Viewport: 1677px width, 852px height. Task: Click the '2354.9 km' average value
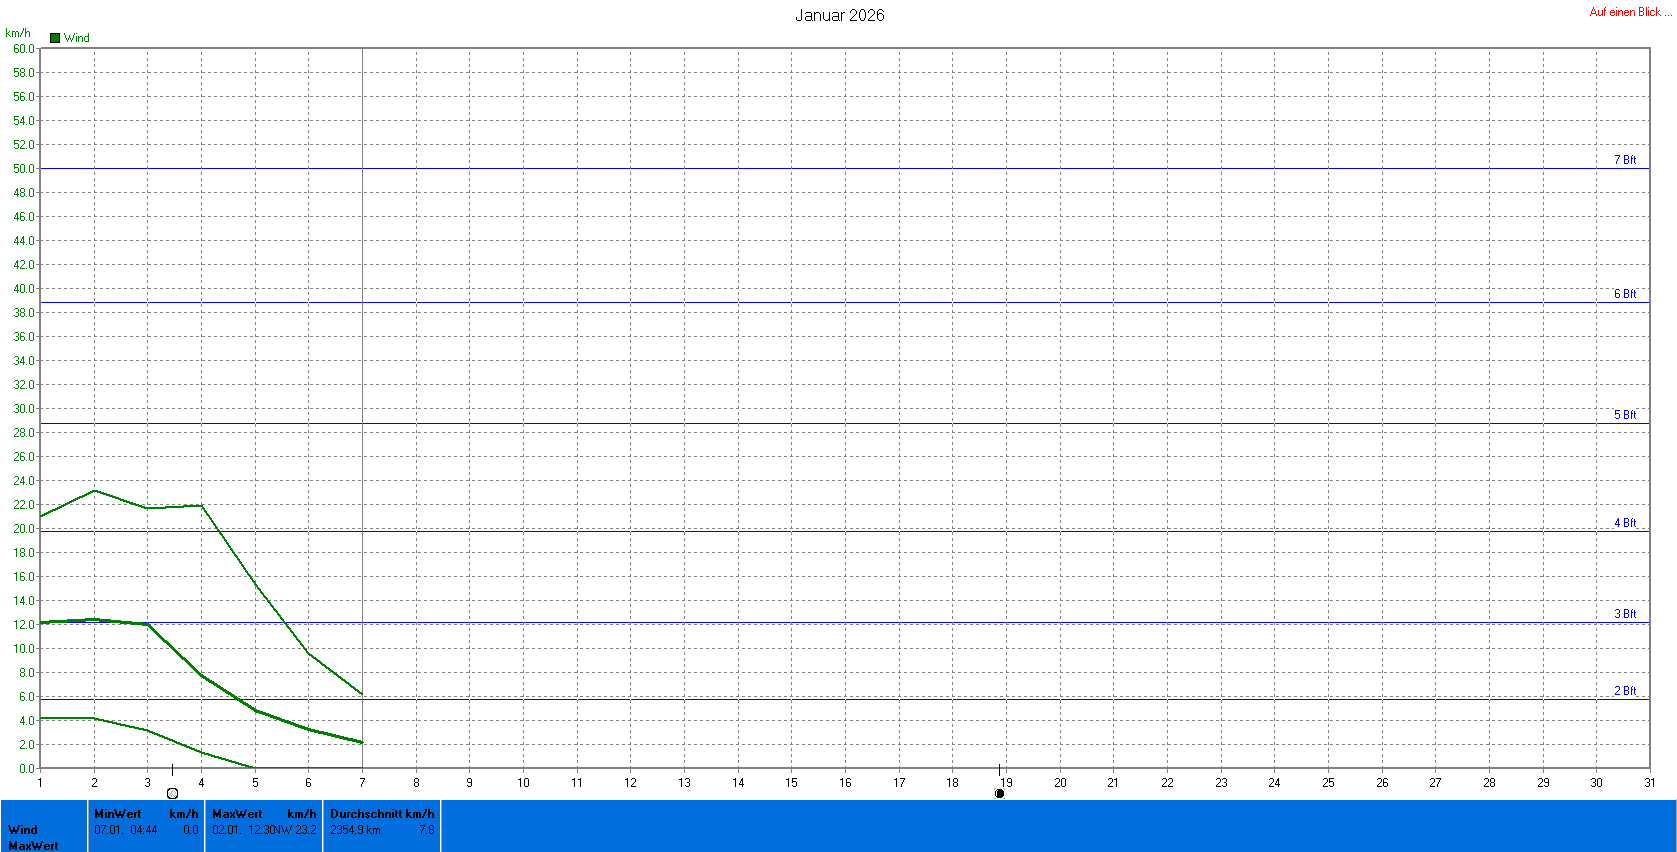(x=355, y=830)
